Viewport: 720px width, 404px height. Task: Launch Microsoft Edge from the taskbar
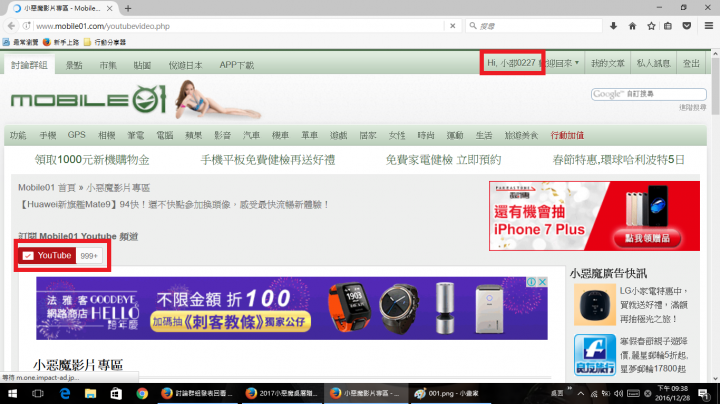tap(65, 393)
